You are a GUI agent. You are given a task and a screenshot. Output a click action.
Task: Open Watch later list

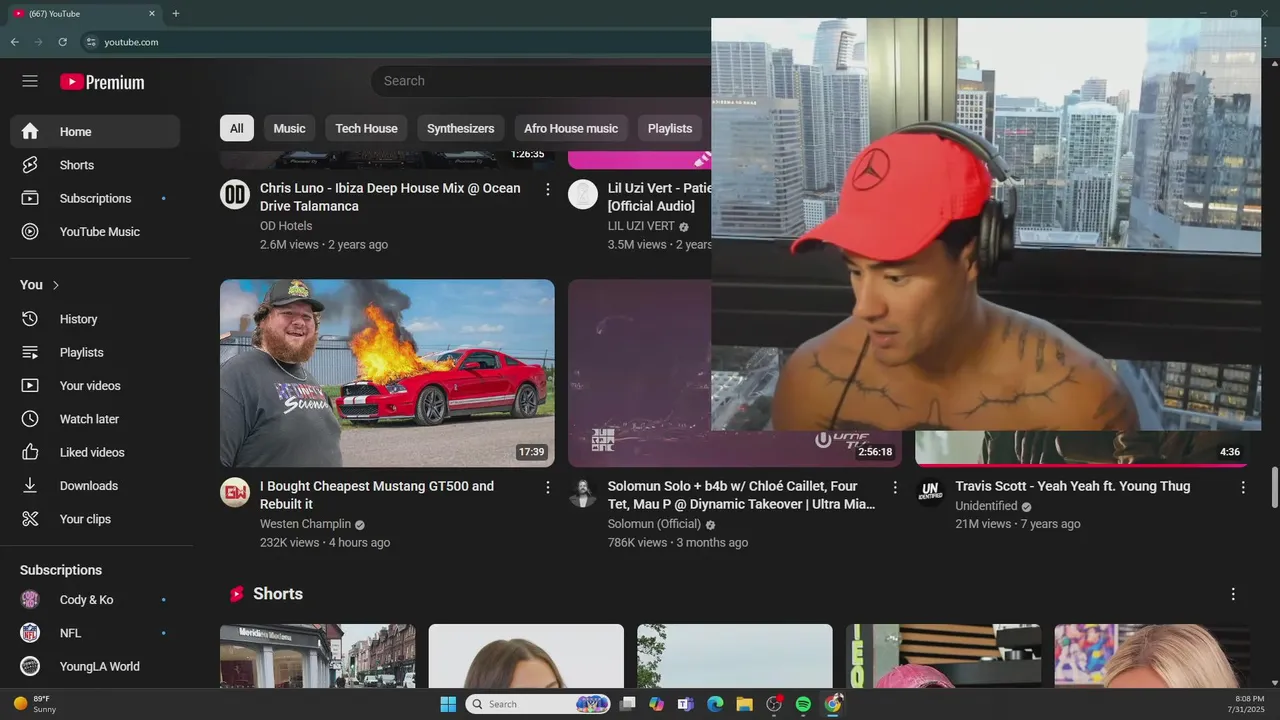pos(95,419)
